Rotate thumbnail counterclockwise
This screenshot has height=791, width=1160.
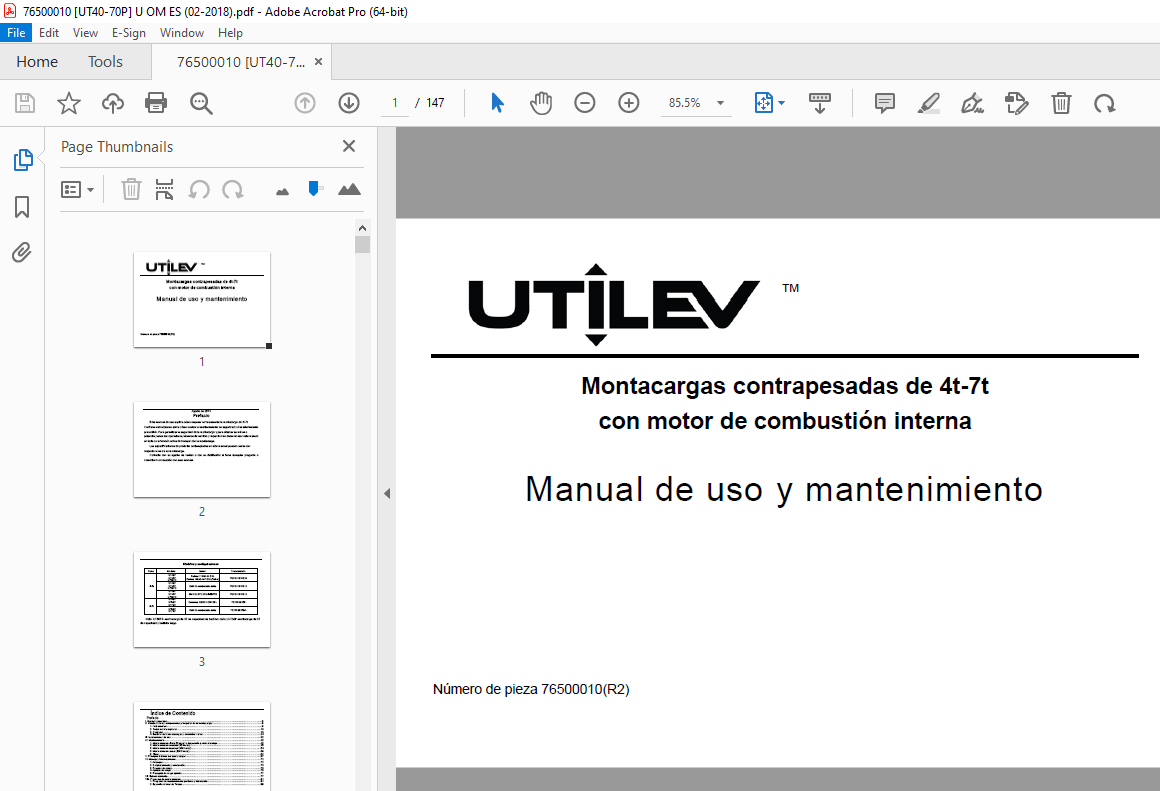199,189
